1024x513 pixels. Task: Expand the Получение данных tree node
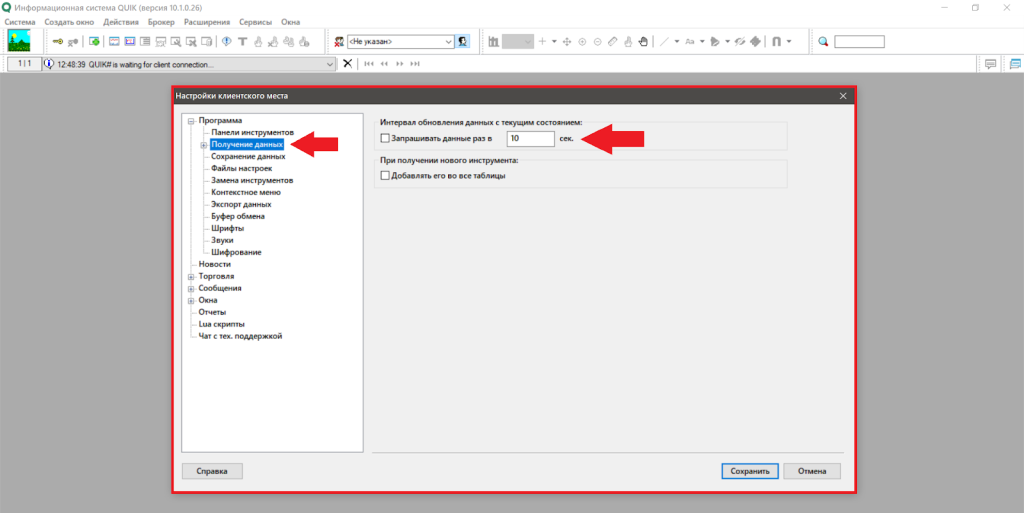coord(204,145)
